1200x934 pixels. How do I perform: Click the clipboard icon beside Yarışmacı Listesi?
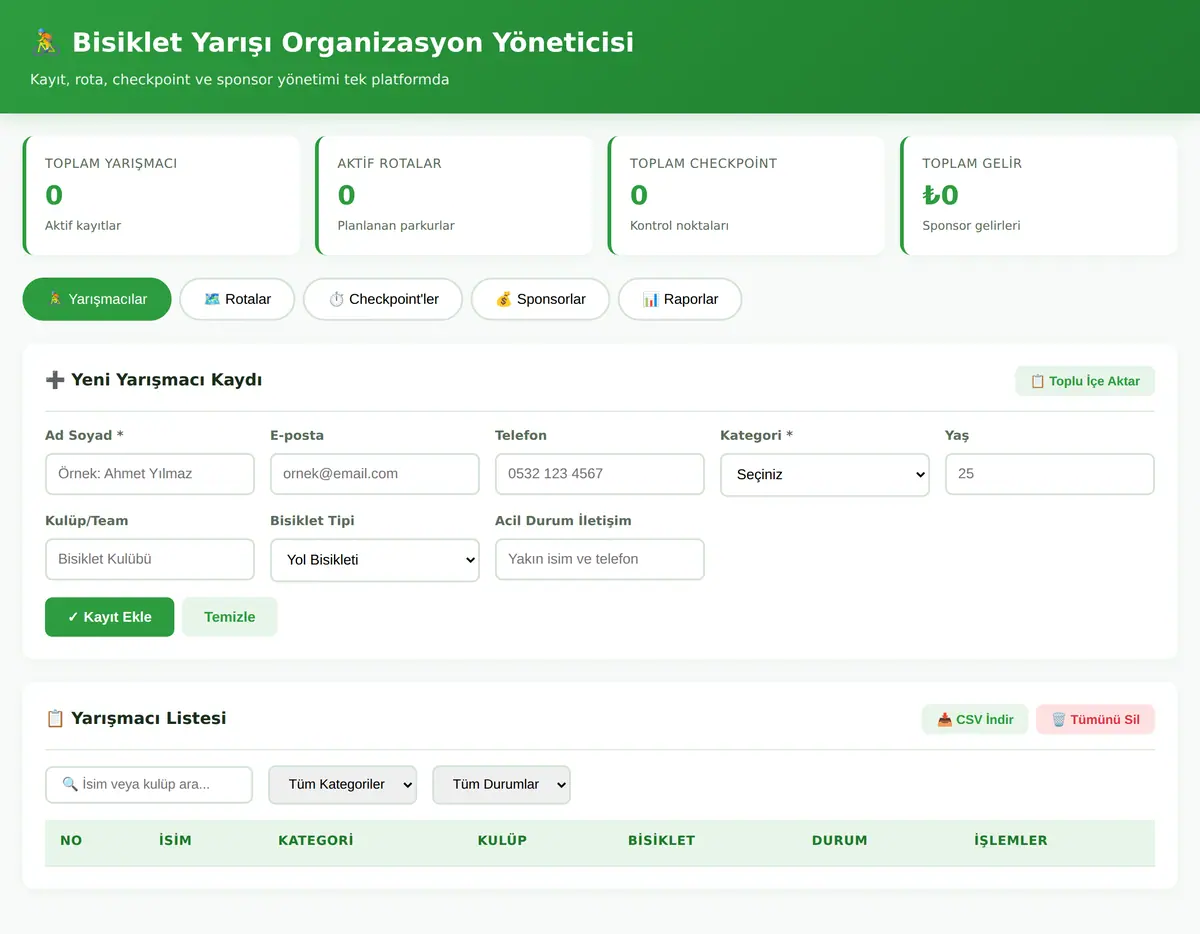point(55,718)
